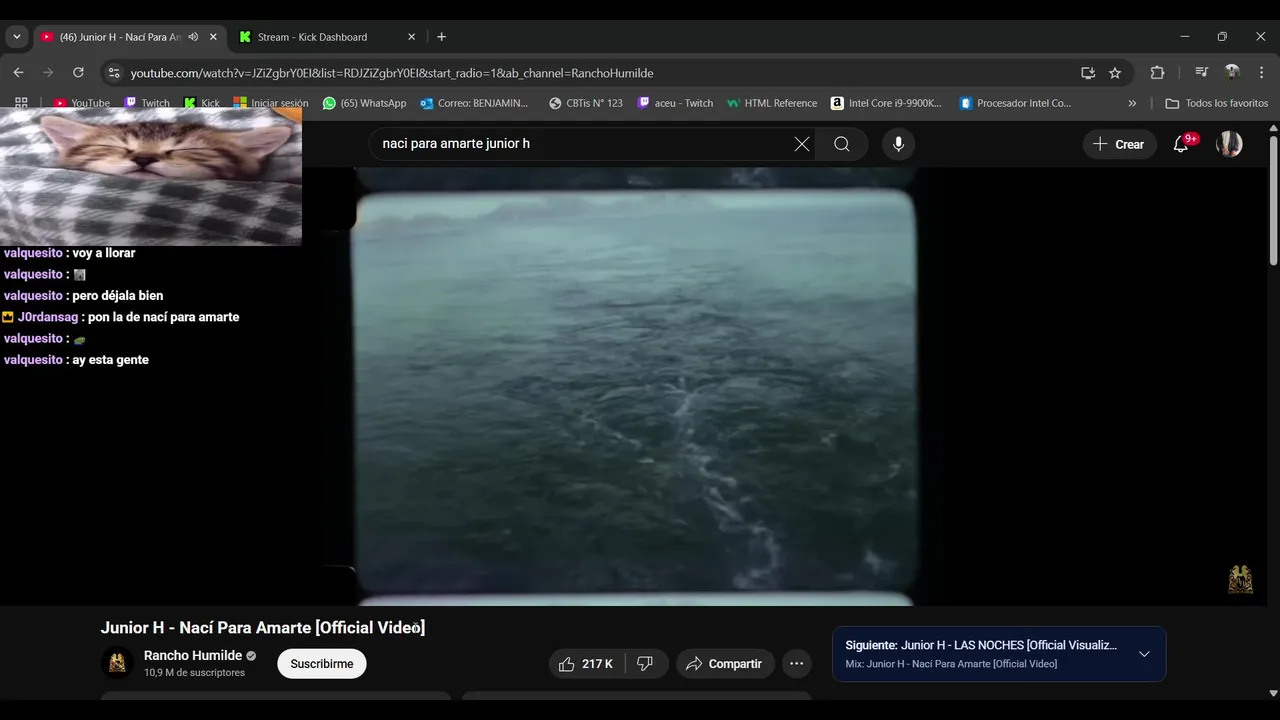
Task: Clear the YouTube search text
Action: 802,144
